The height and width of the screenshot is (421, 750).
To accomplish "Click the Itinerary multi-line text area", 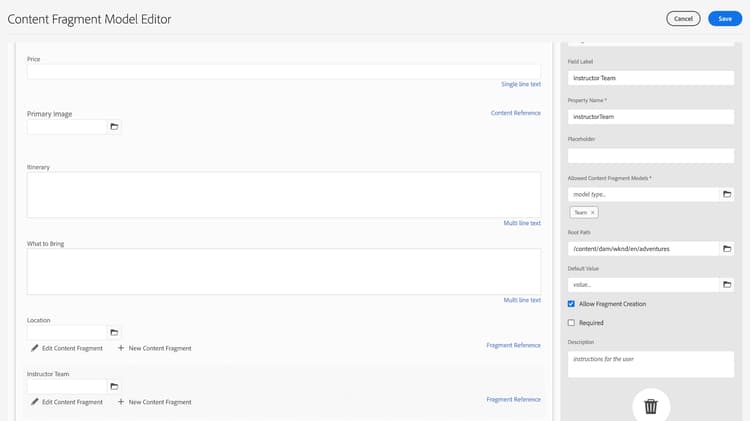I will (284, 195).
